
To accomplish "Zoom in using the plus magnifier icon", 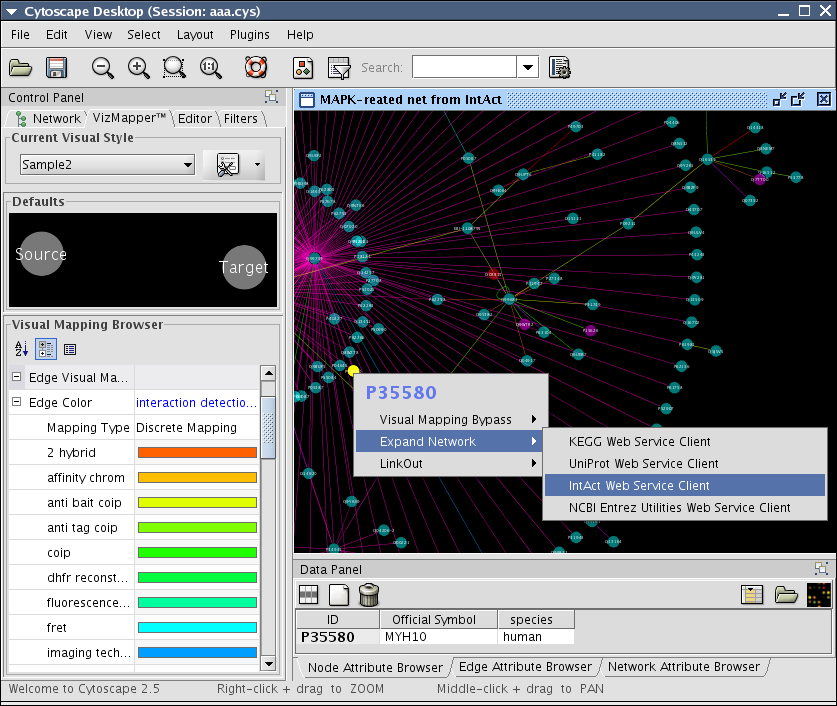I will (139, 68).
